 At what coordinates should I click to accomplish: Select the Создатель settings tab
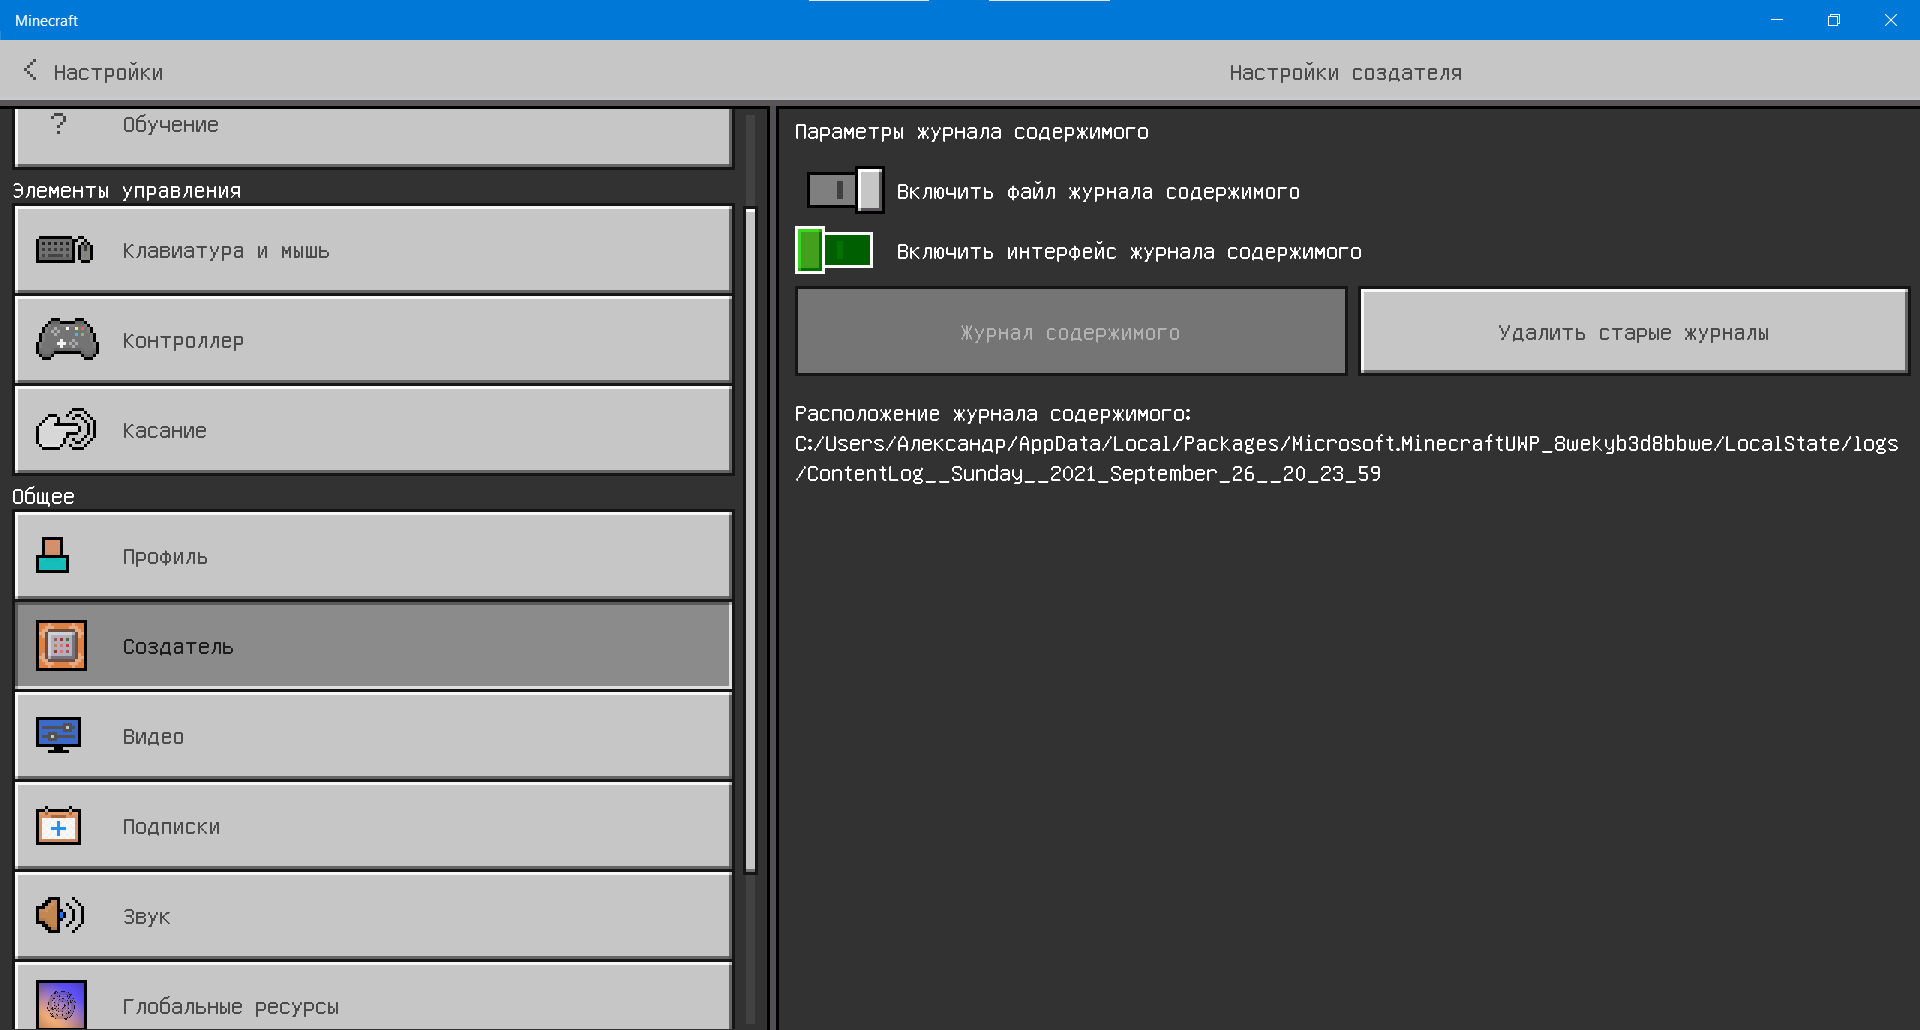373,646
